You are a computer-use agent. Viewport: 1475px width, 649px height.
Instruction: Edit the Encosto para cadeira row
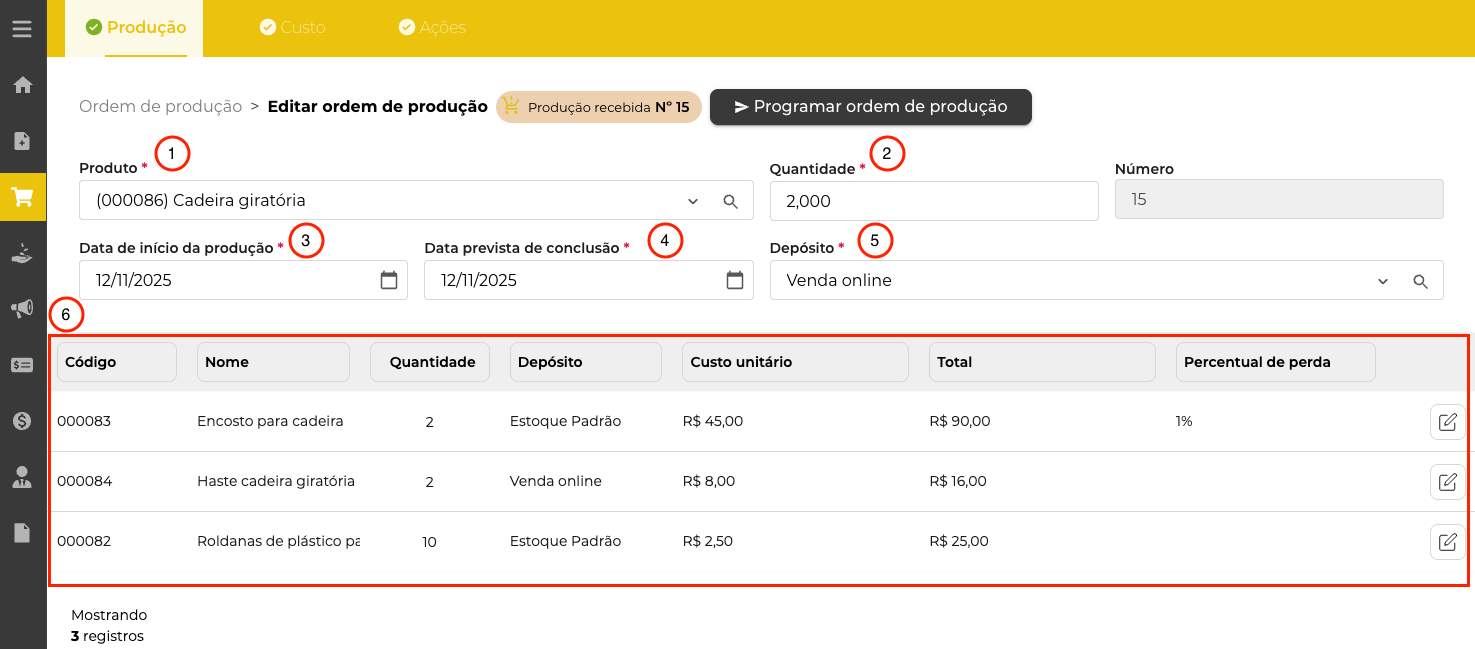(1447, 422)
